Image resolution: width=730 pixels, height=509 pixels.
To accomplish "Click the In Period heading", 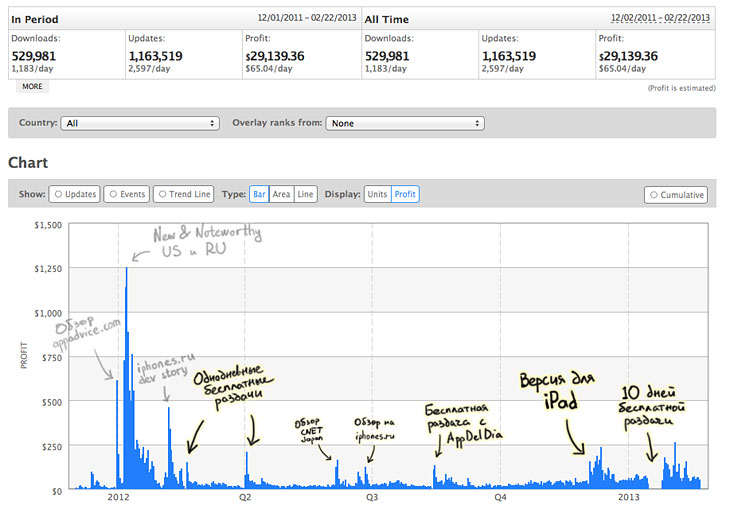I will click(x=35, y=20).
